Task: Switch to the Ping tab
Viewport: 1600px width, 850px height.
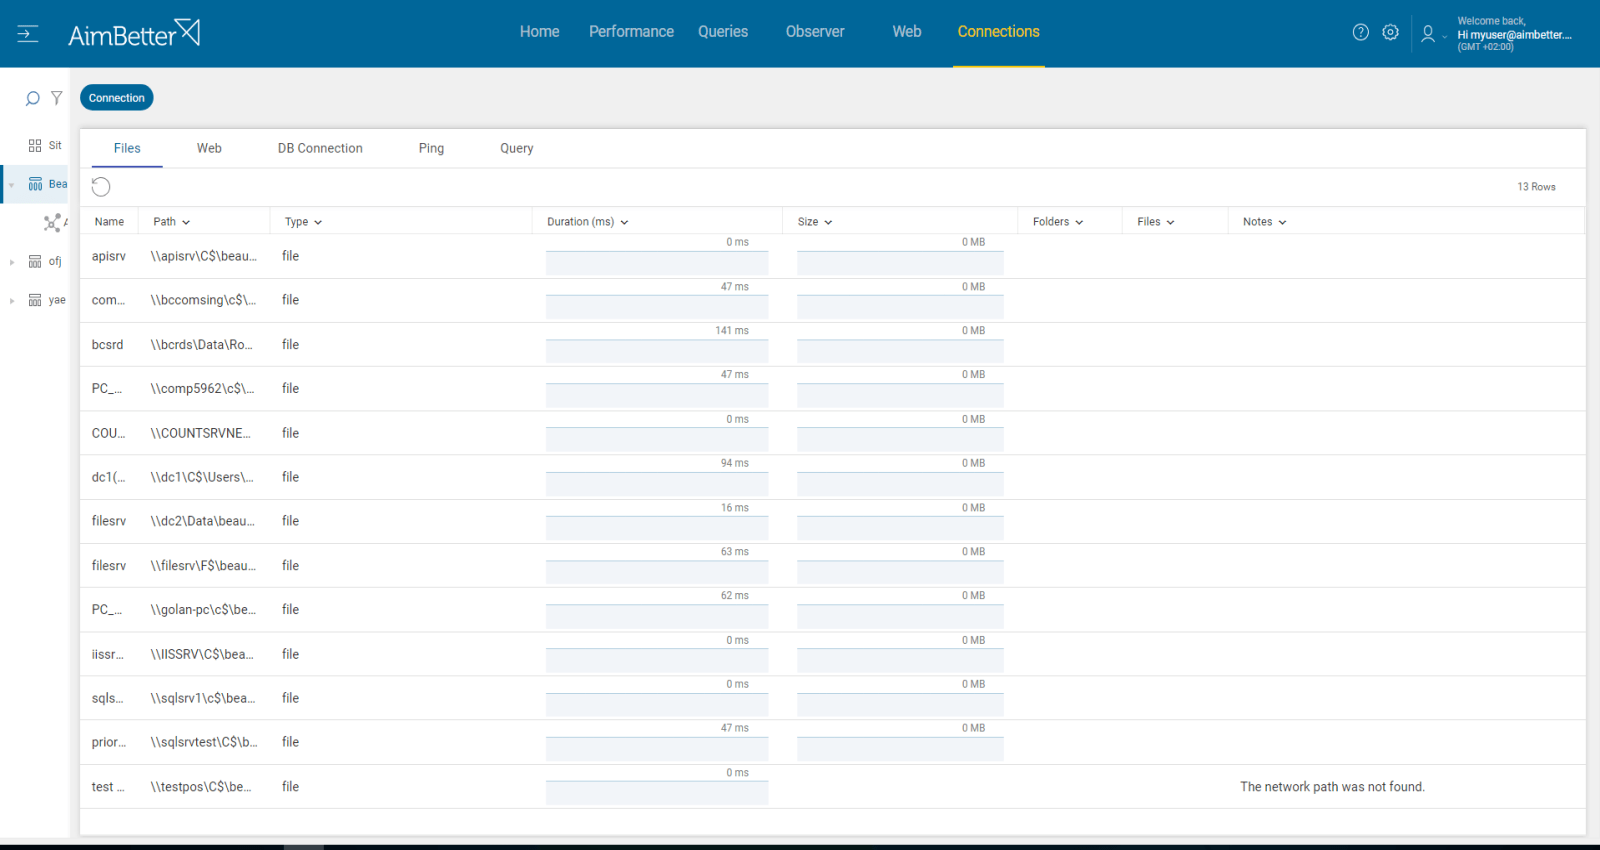Action: click(x=431, y=148)
